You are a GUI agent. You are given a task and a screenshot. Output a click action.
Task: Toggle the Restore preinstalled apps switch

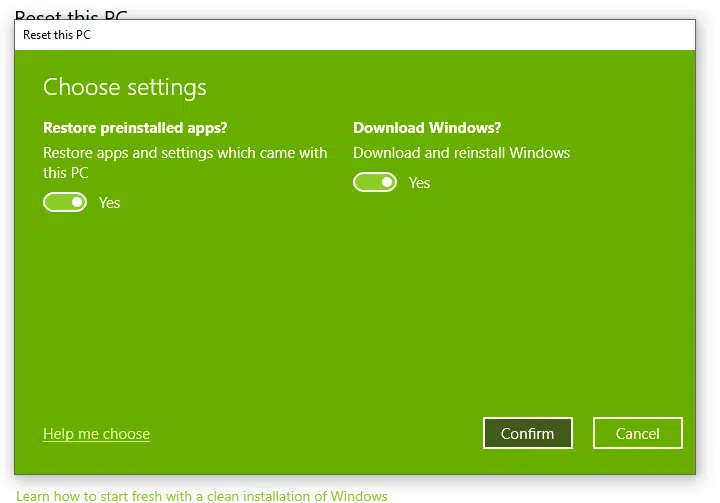[65, 202]
